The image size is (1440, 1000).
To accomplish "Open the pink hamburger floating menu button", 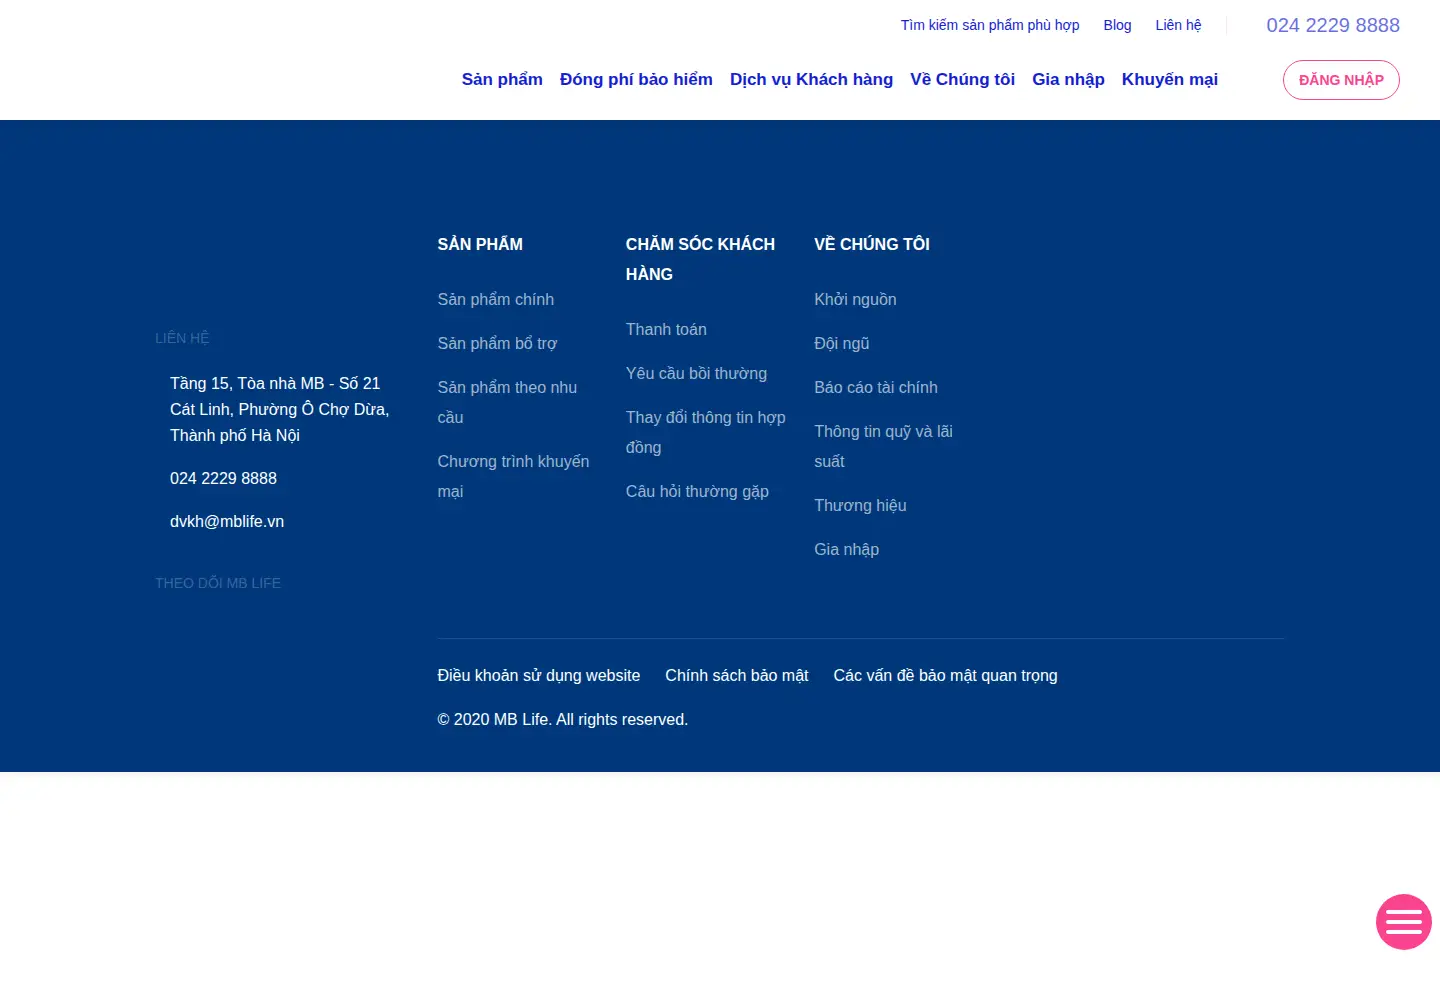I will click(1403, 922).
